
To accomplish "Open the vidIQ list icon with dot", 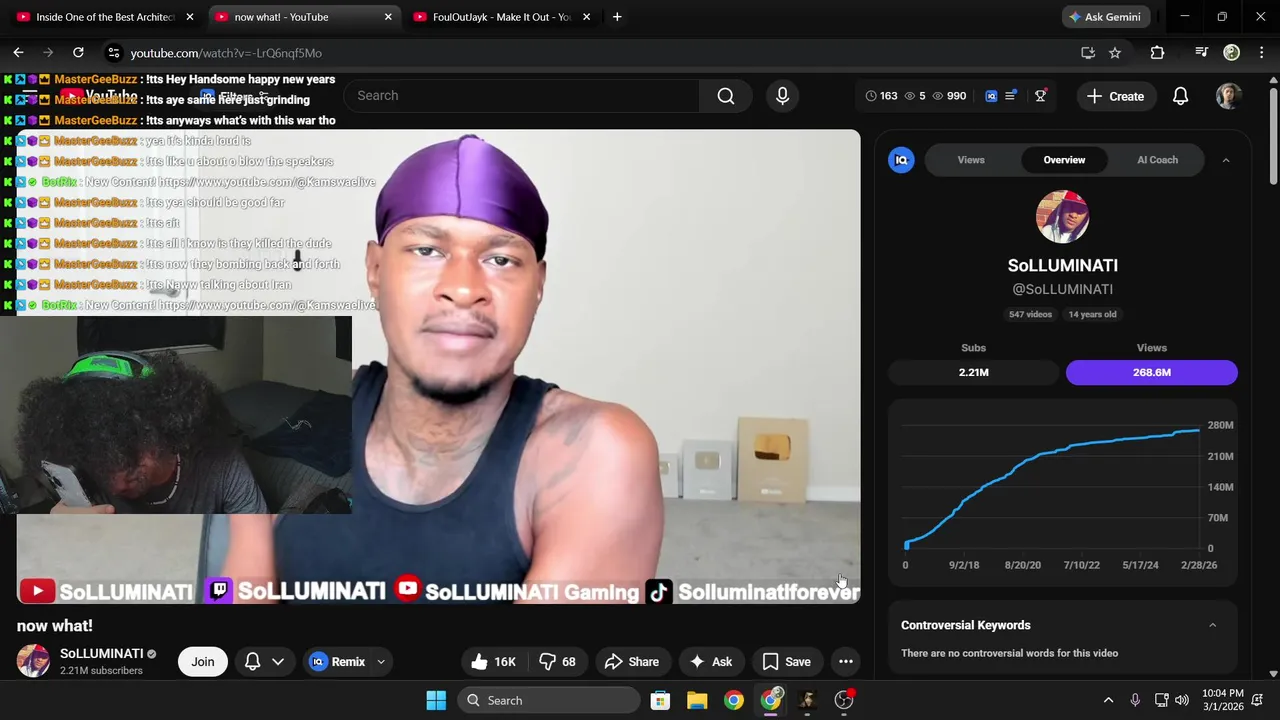I will coord(1011,96).
